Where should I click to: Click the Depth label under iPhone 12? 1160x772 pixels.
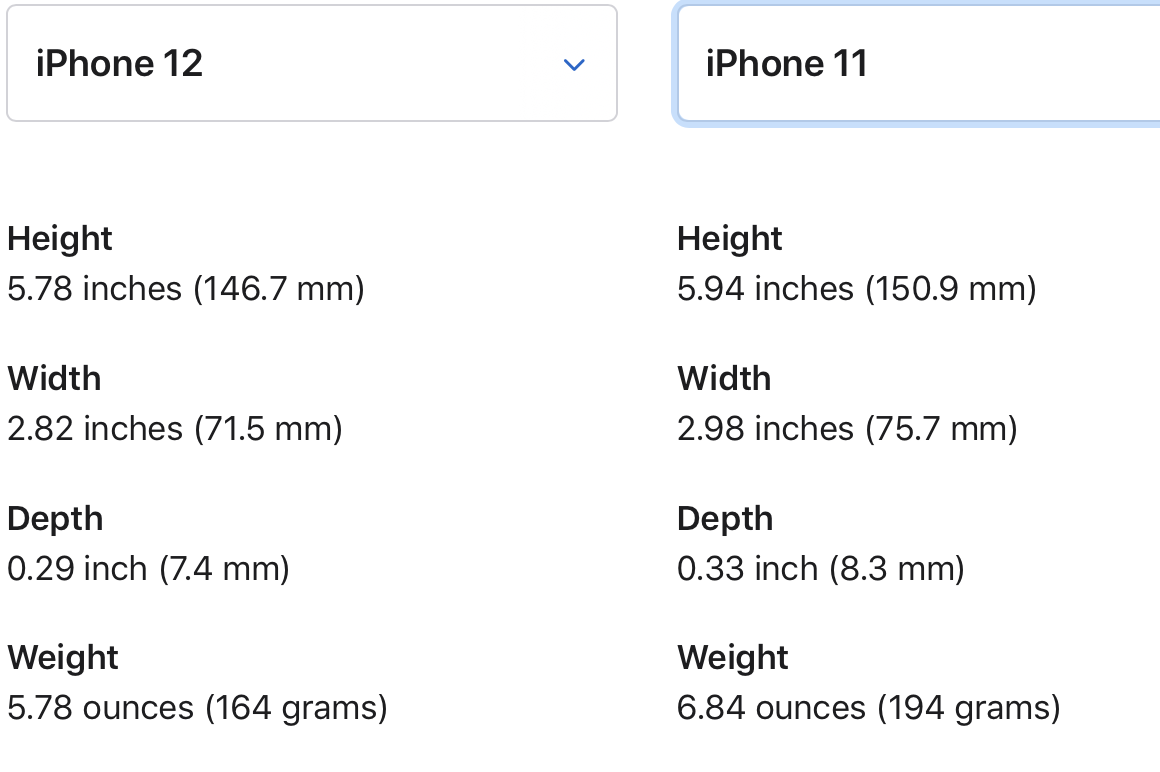(55, 519)
